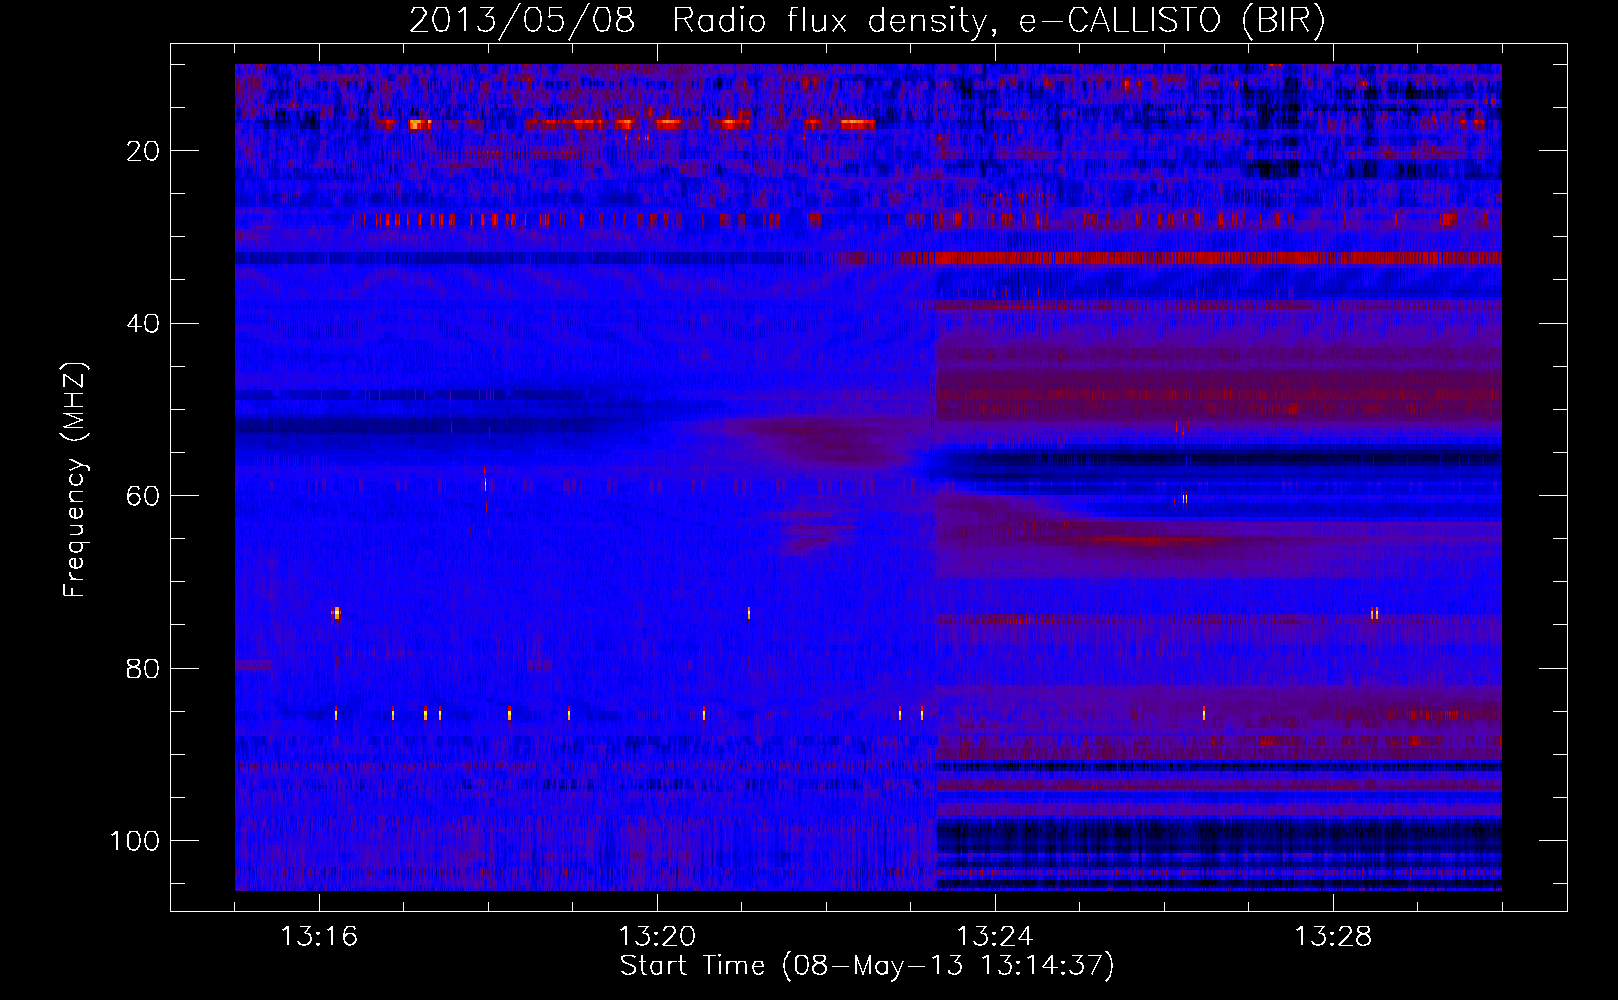Click the plot title "Radio flux density, e-CALLISTO (BIR)"
This screenshot has width=1618, height=1000.
999,21
